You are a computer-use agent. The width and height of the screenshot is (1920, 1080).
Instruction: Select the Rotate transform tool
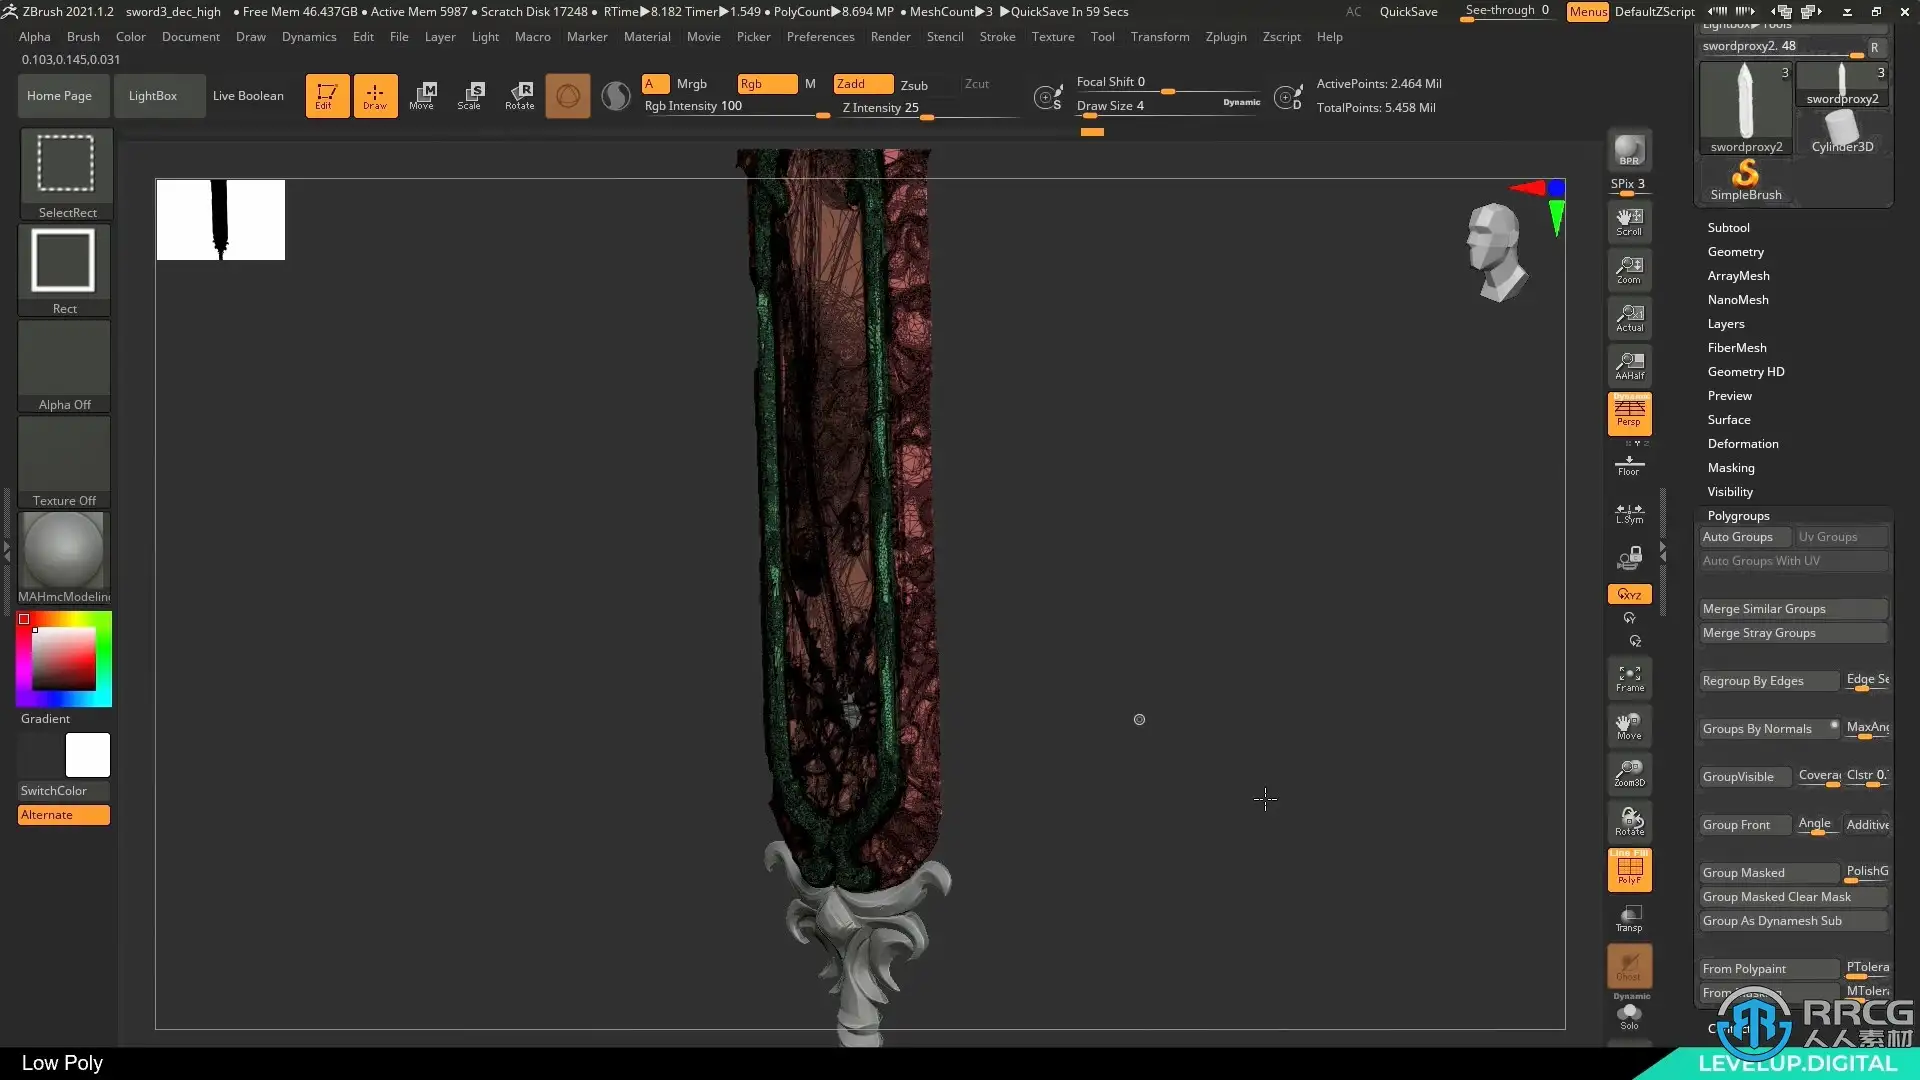pos(519,95)
